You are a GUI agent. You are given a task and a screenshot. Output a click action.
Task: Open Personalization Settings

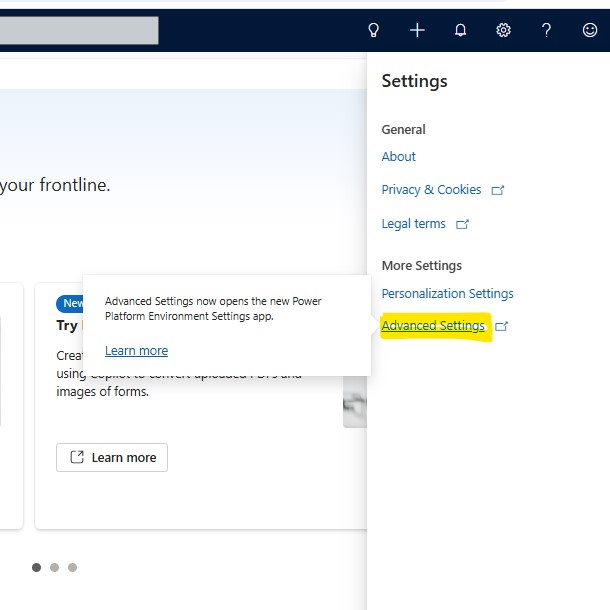(447, 294)
